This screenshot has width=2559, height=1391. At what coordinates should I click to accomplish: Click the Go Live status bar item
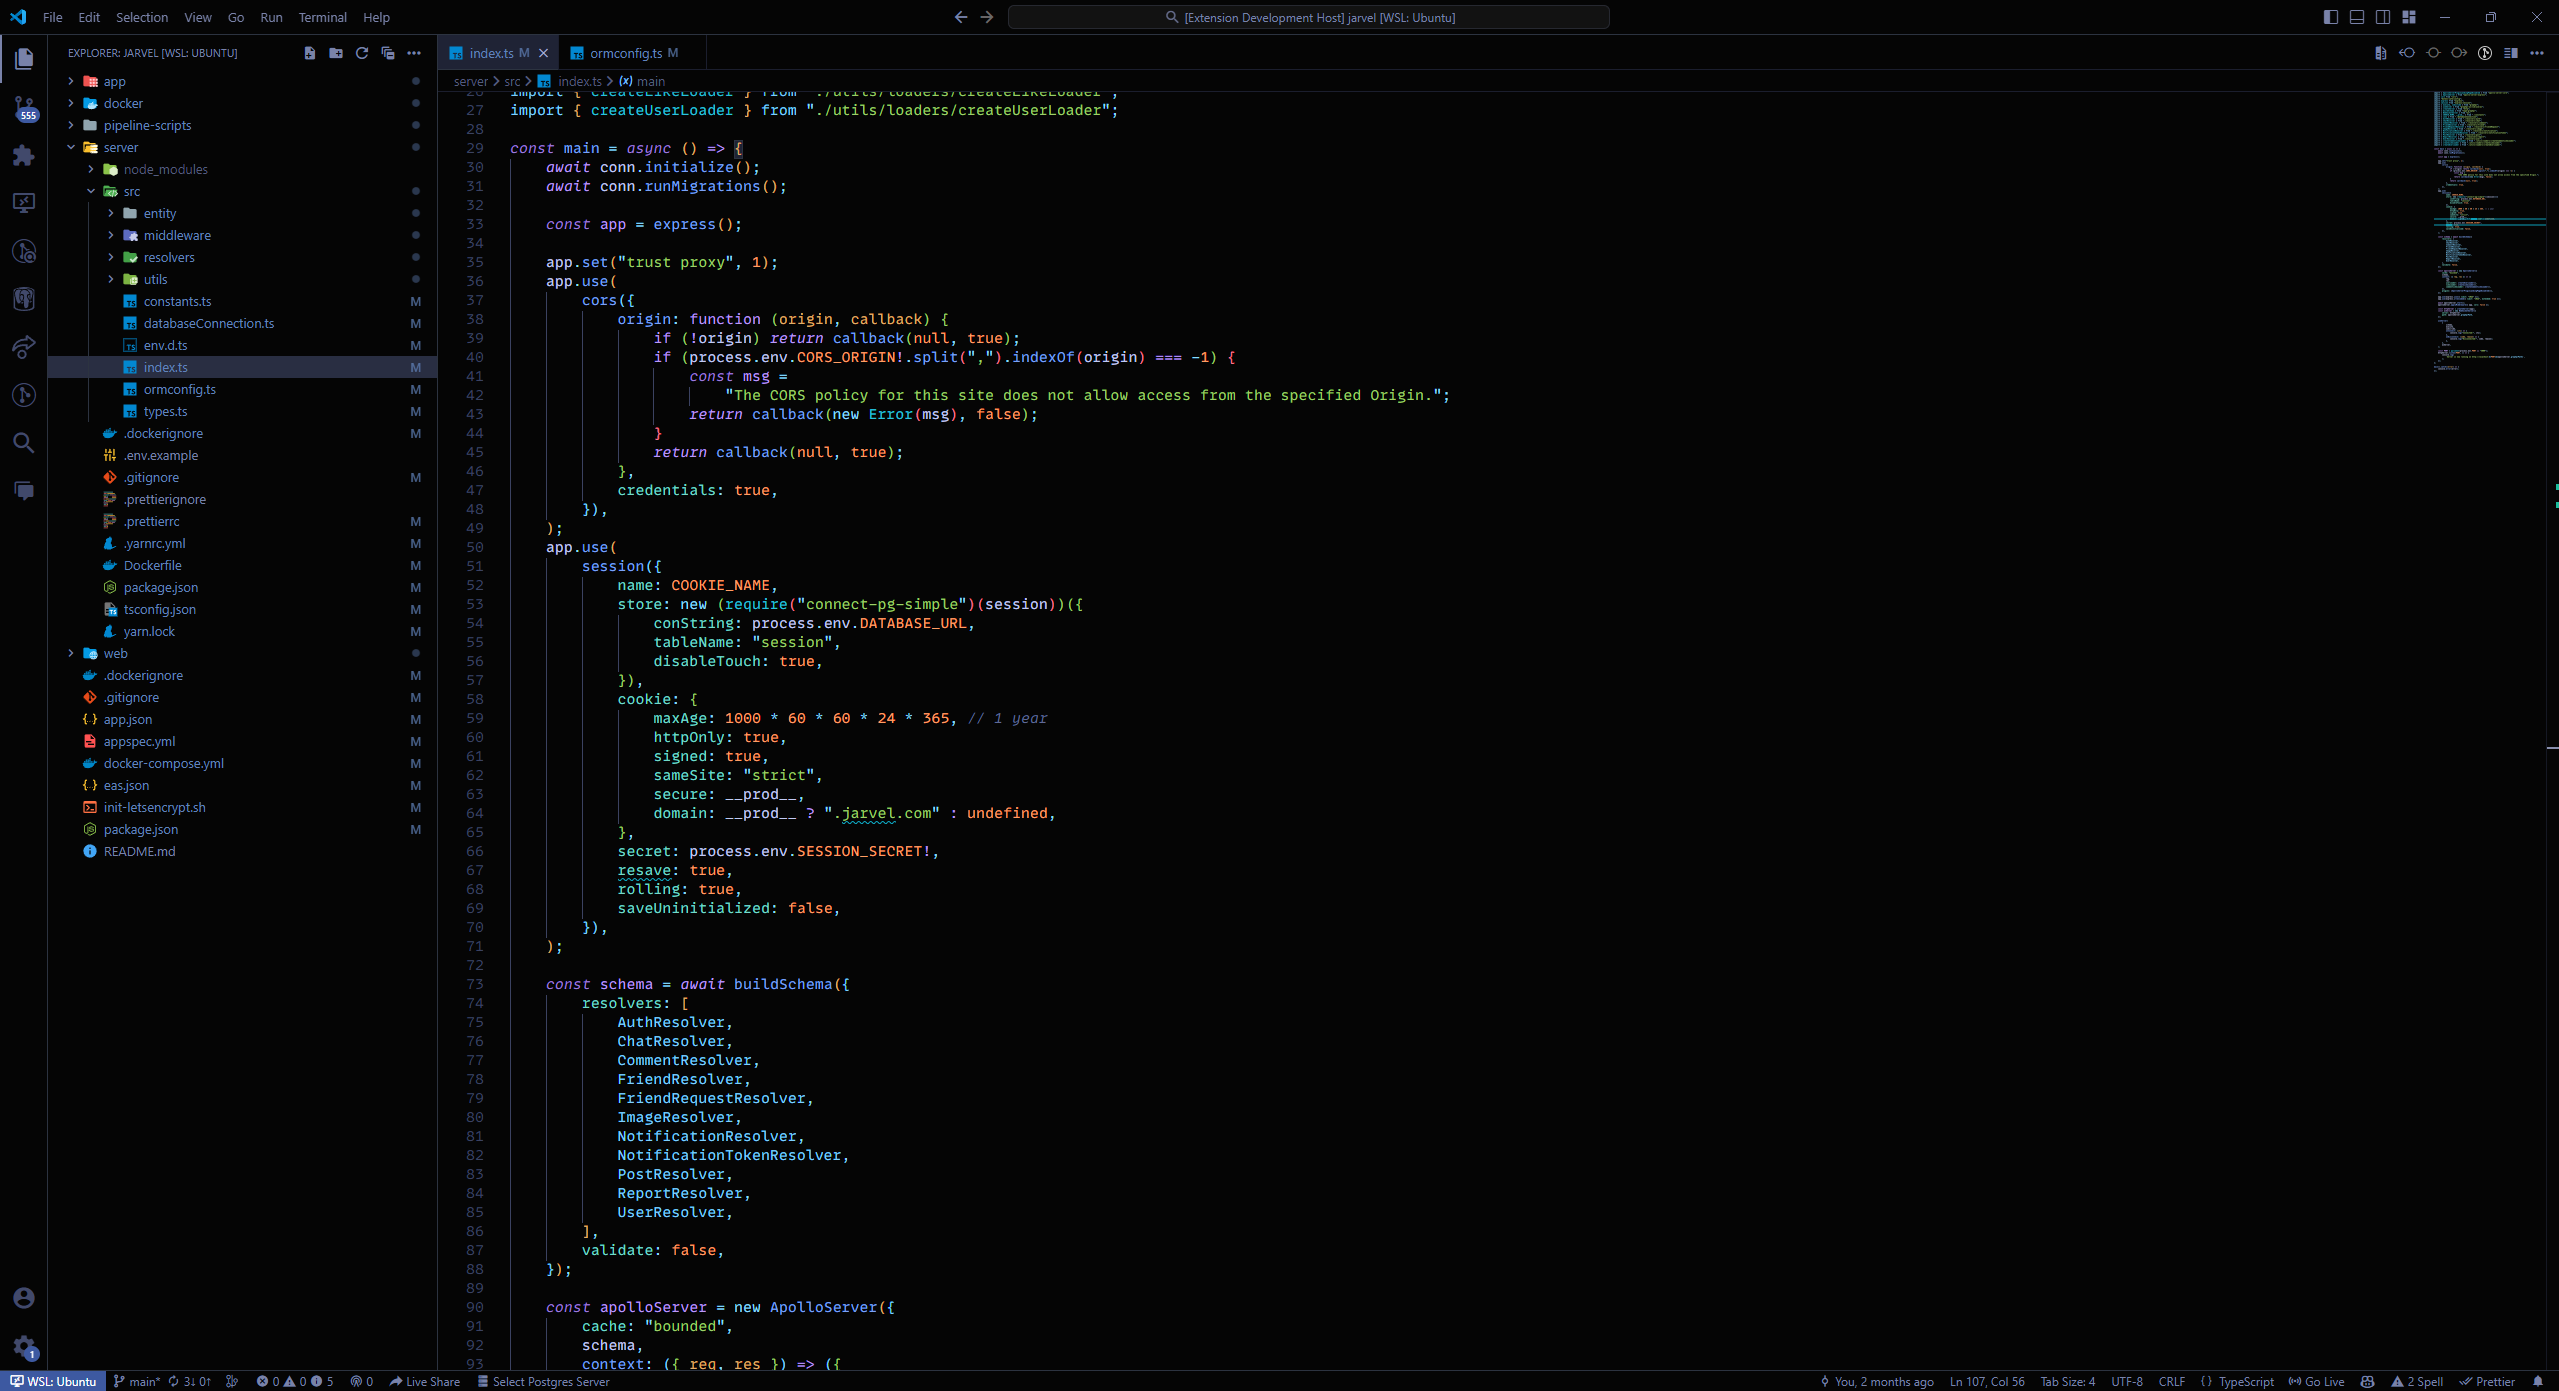[2317, 1381]
